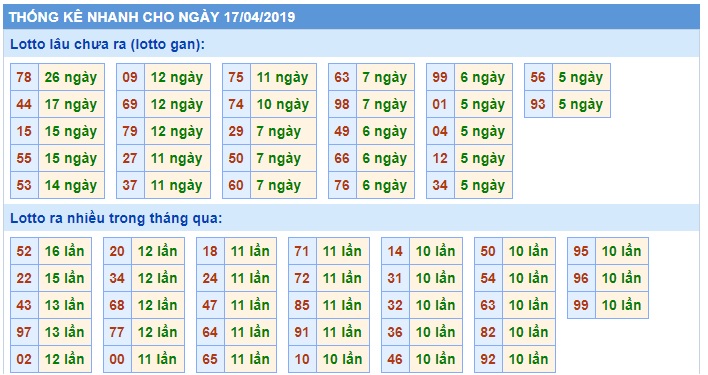Click lotto number 75

(236, 77)
